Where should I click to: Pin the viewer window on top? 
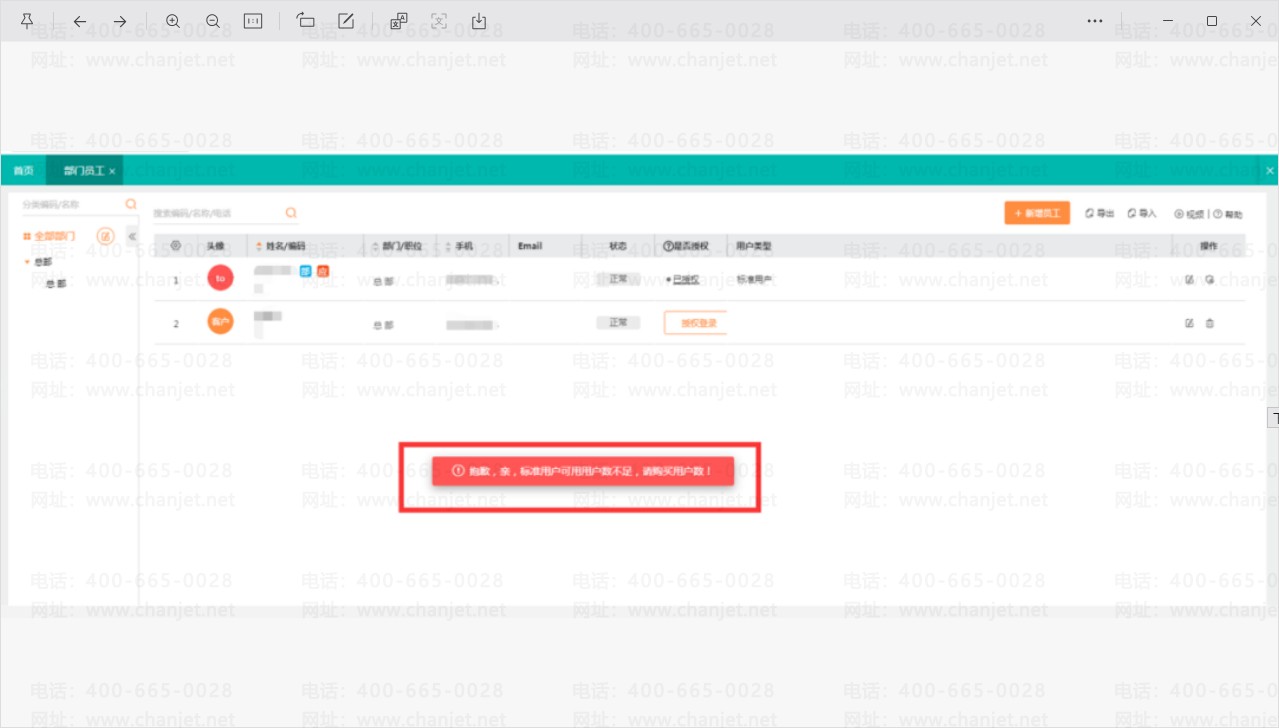[x=27, y=21]
